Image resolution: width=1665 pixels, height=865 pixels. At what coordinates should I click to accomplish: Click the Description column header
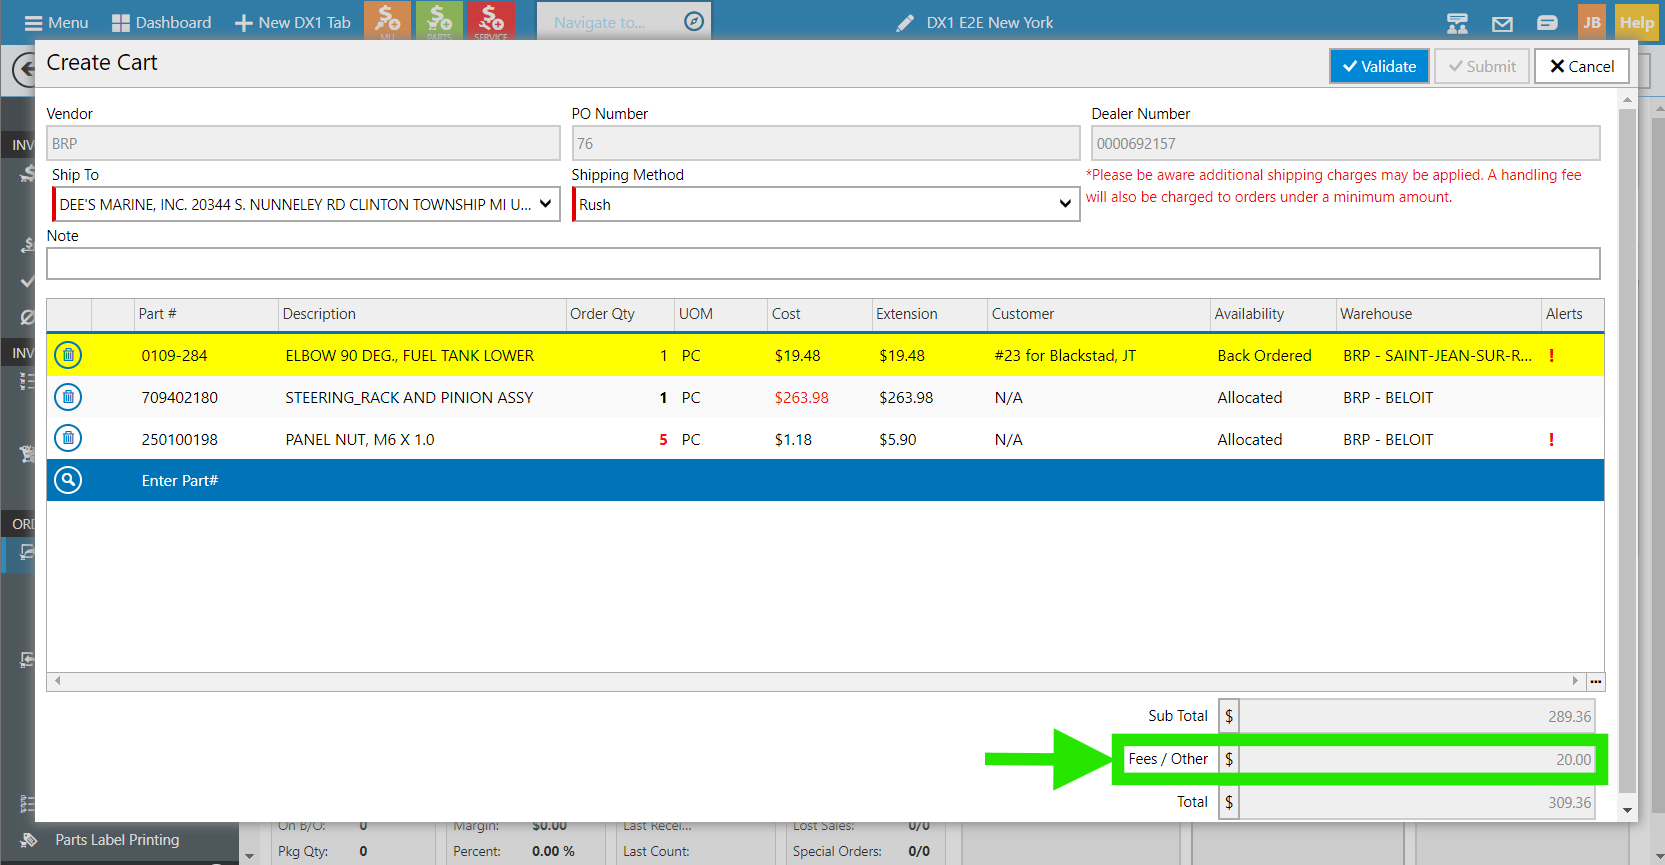tap(422, 314)
